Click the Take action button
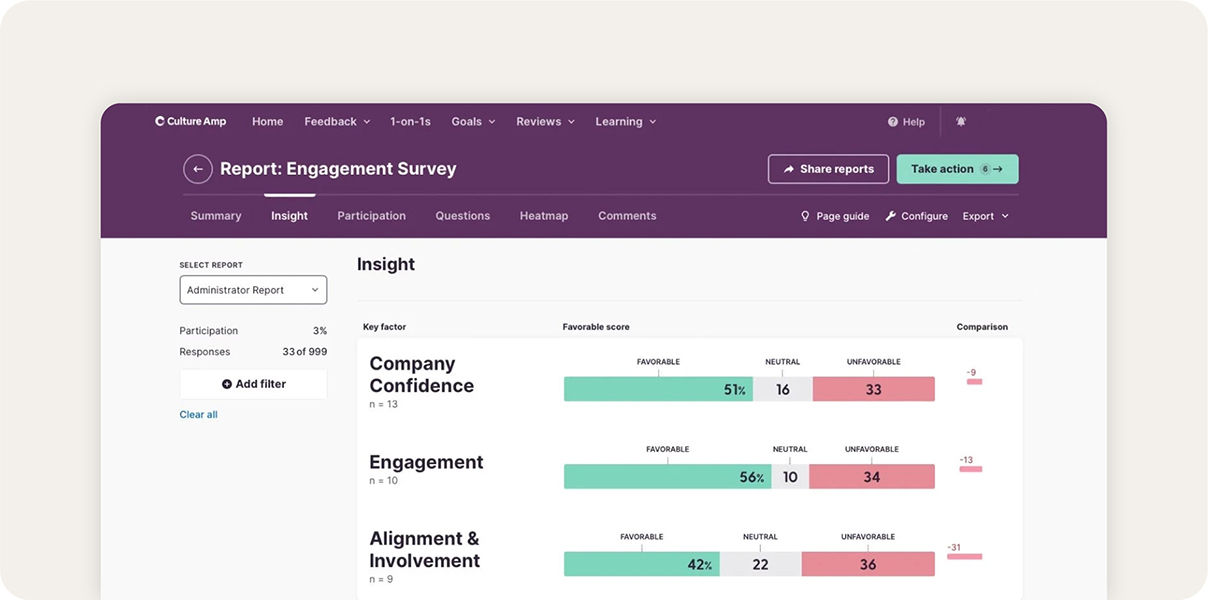The image size is (1208, 600). tap(956, 169)
